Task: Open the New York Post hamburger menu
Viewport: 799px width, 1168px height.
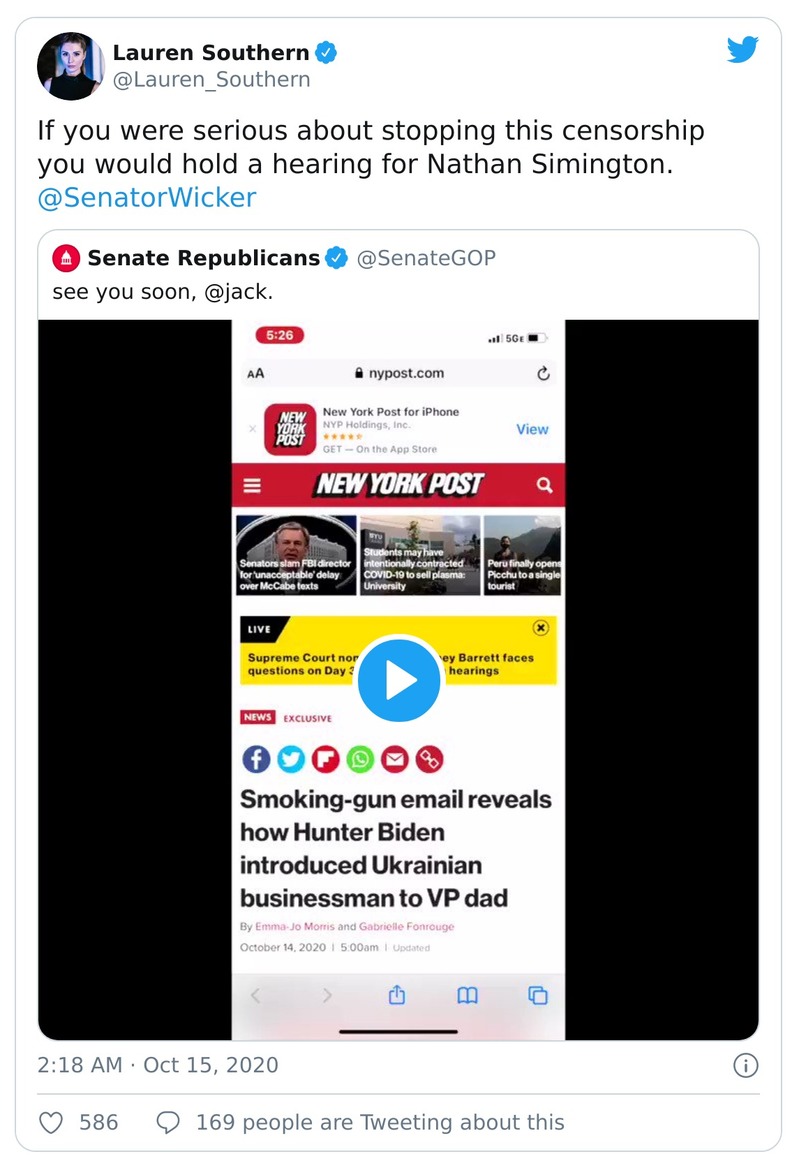Action: (252, 486)
